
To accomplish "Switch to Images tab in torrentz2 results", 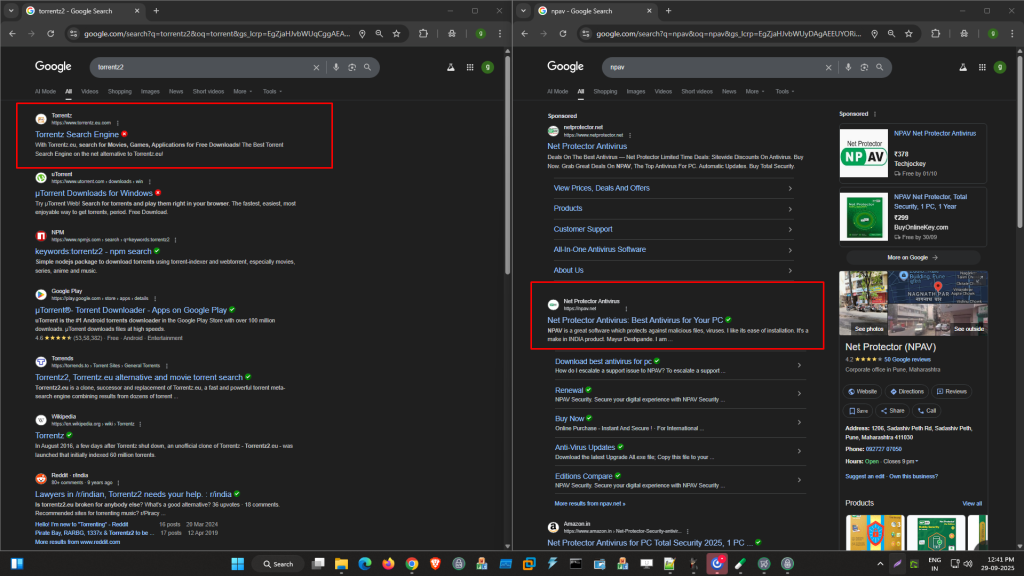I will tap(150, 91).
